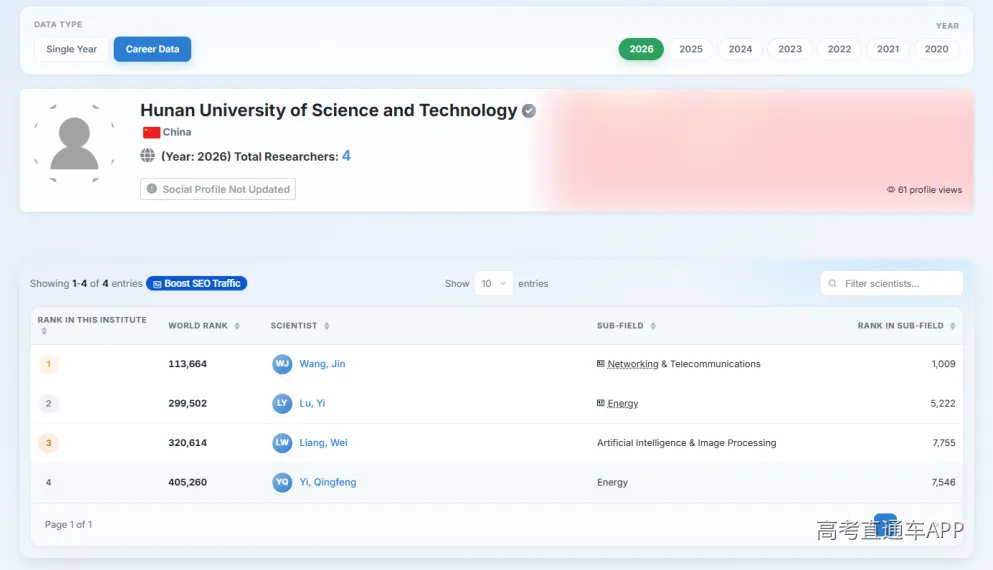Viewport: 993px width, 570px height.
Task: Click the China flag icon
Action: coord(151,132)
